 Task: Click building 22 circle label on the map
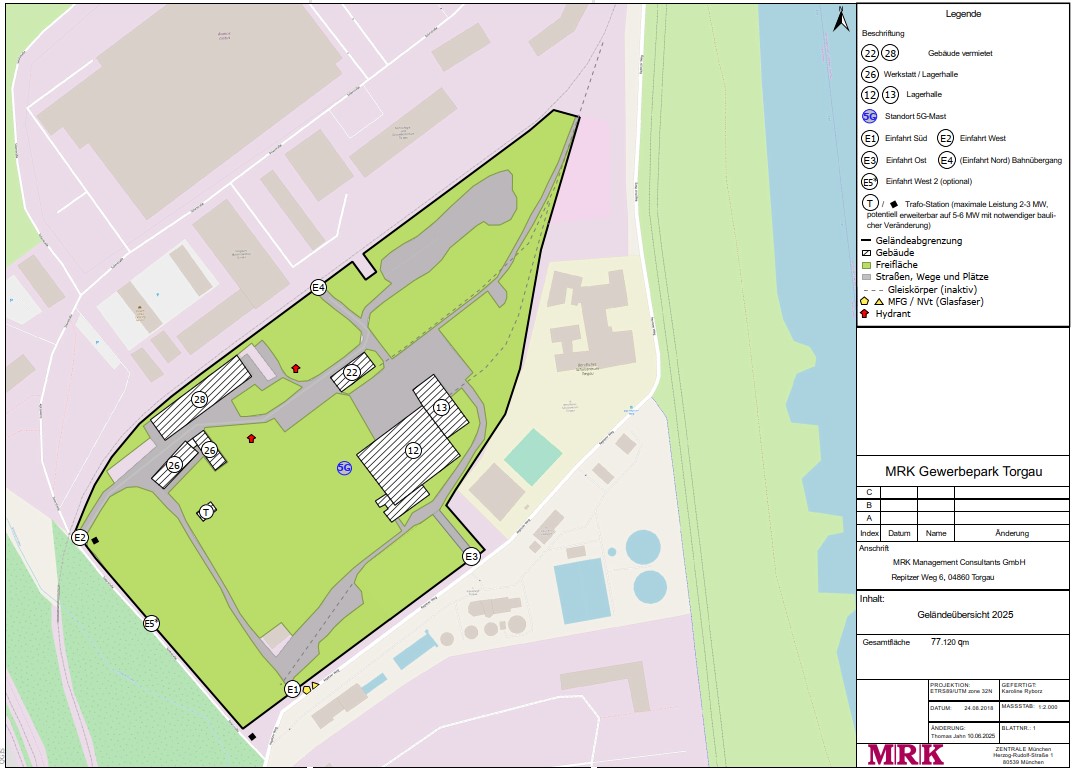tap(352, 372)
